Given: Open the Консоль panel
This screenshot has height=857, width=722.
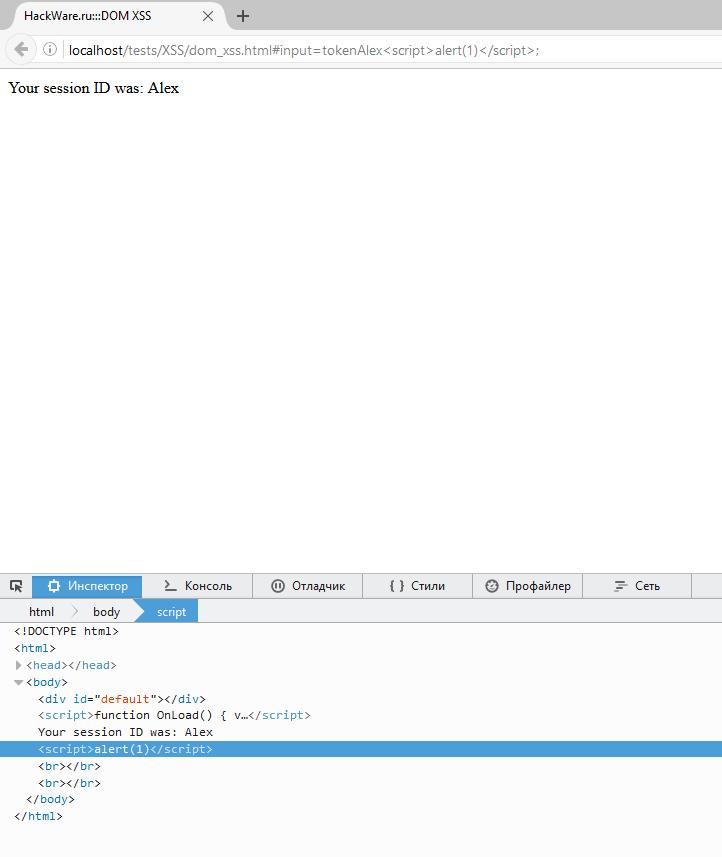Looking at the screenshot, I should (x=197, y=586).
